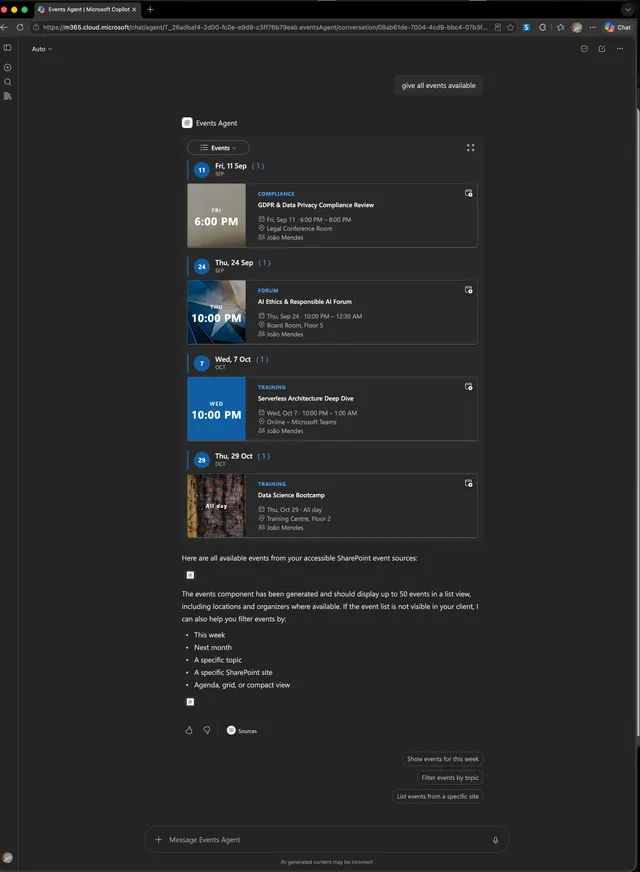Open the library icon in sidebar
The width and height of the screenshot is (640, 872).
pyautogui.click(x=7, y=96)
